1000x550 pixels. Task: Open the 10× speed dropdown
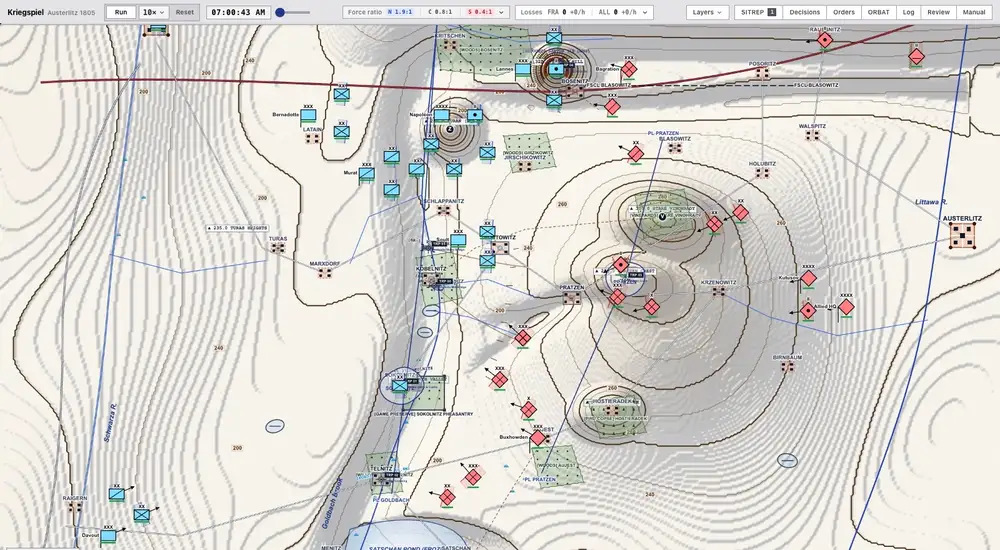(154, 12)
